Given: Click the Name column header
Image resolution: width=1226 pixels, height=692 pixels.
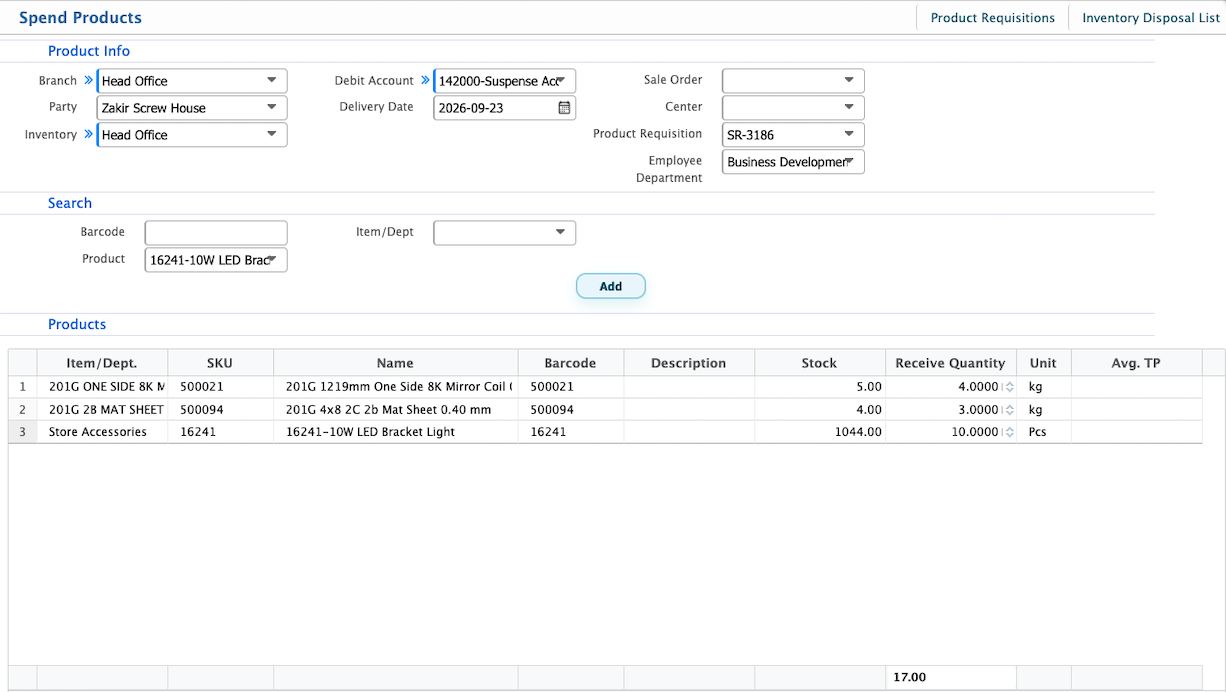Looking at the screenshot, I should pos(396,363).
